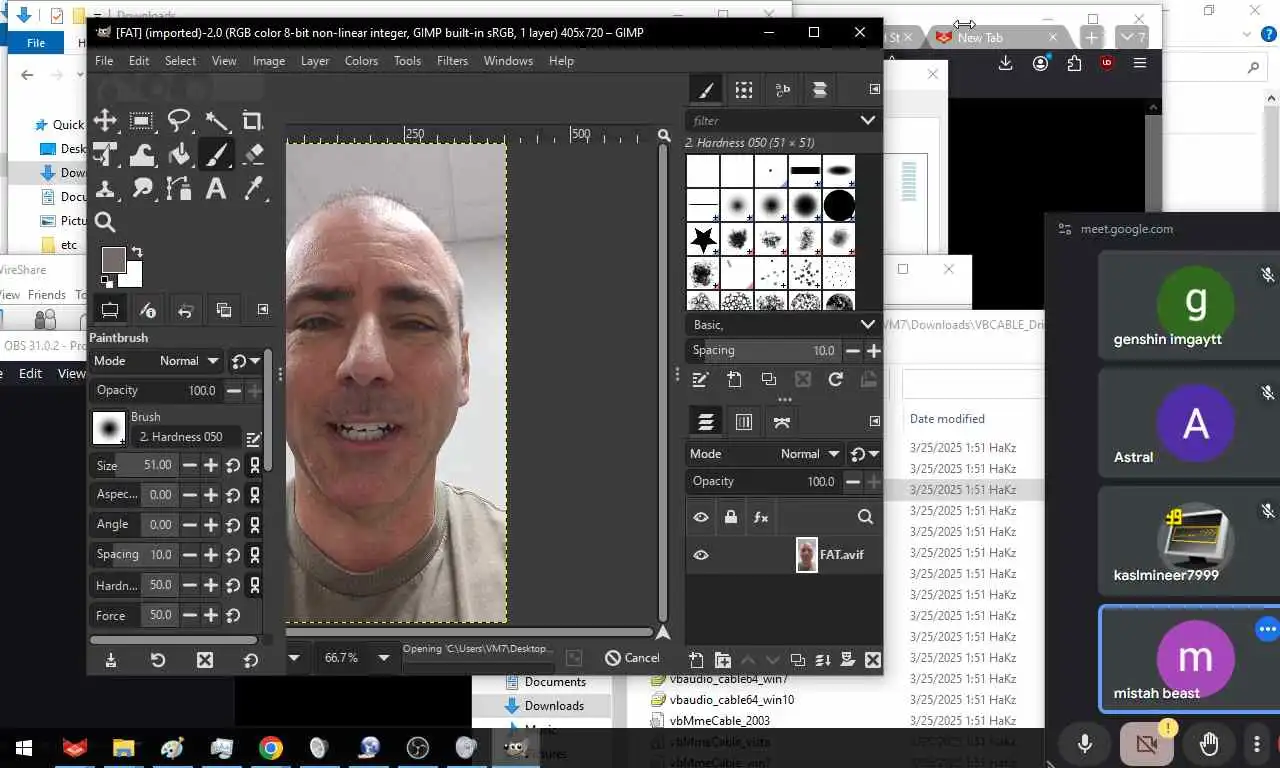Select the Fuzzy Select wand tool
Image resolution: width=1280 pixels, height=768 pixels.
pyautogui.click(x=217, y=121)
